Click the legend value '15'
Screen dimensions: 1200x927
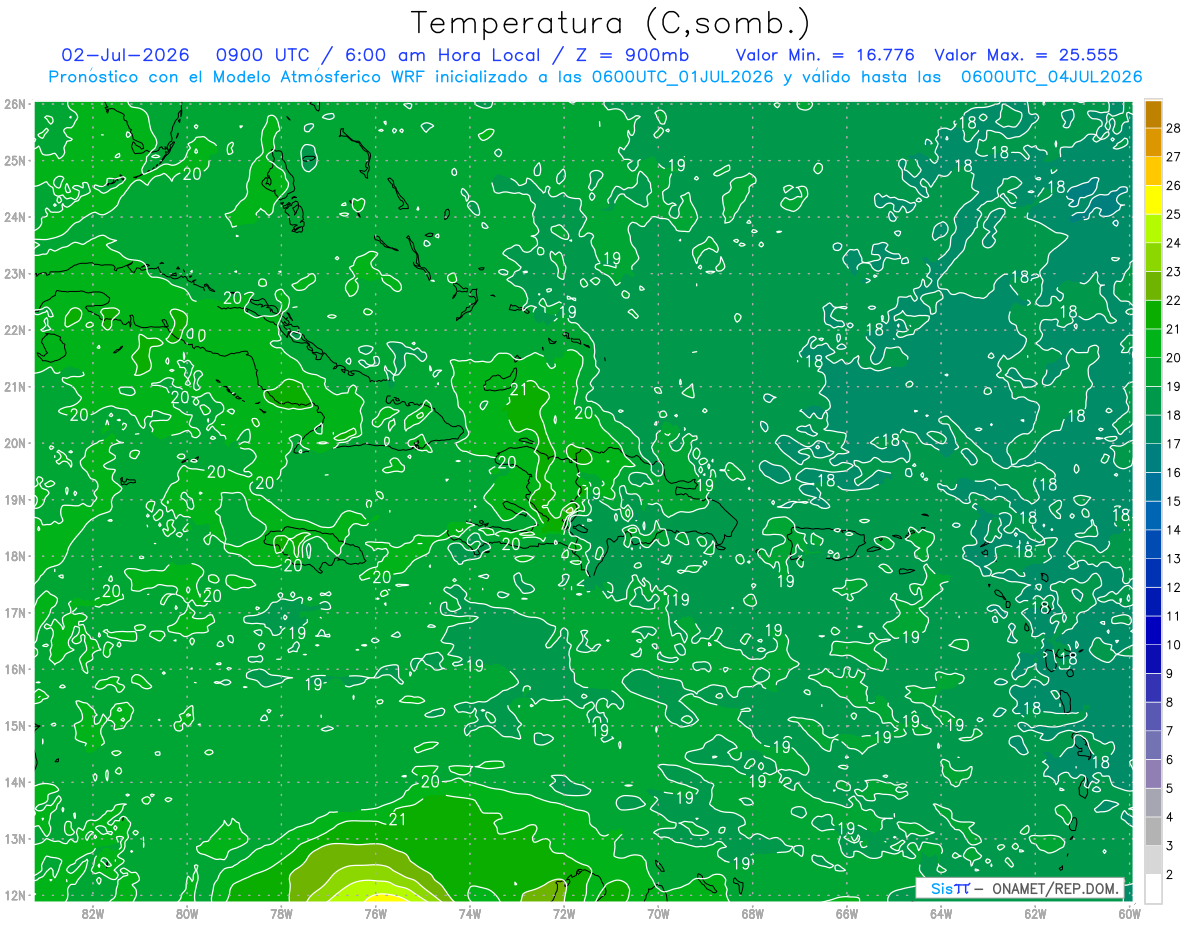(x=1173, y=501)
